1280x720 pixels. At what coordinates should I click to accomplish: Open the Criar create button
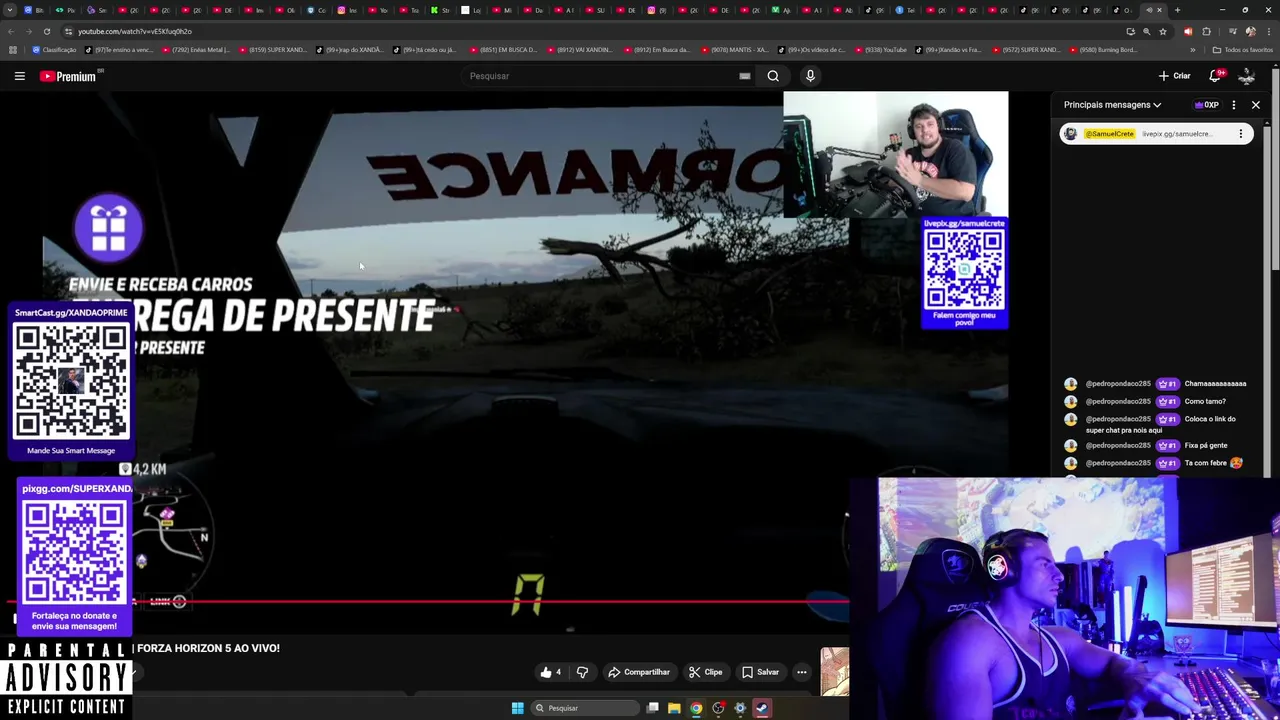tap(1174, 76)
